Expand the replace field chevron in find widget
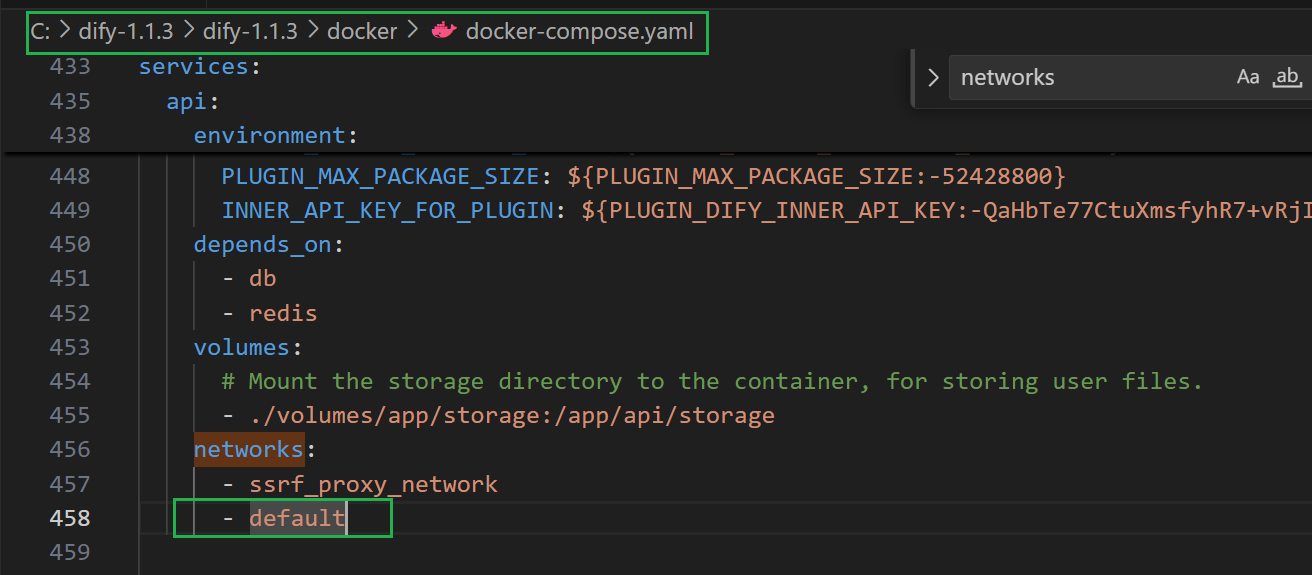Screen dimensions: 1312x575 tap(933, 77)
